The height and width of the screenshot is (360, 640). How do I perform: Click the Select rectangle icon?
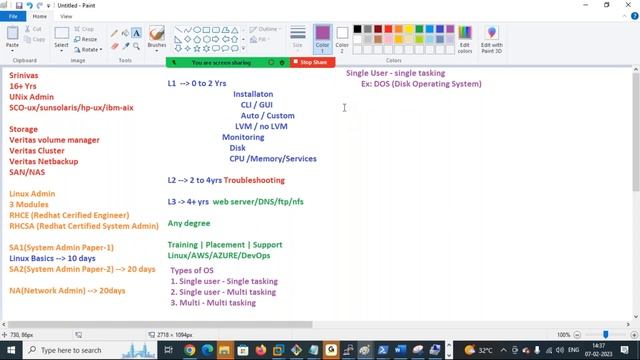coord(61,33)
